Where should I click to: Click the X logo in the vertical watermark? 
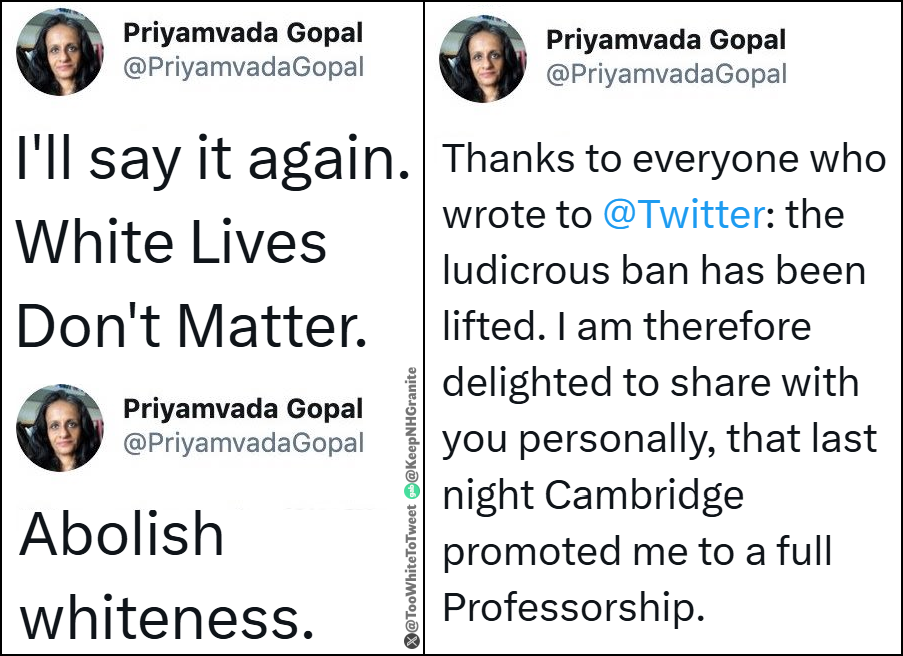pos(411,641)
